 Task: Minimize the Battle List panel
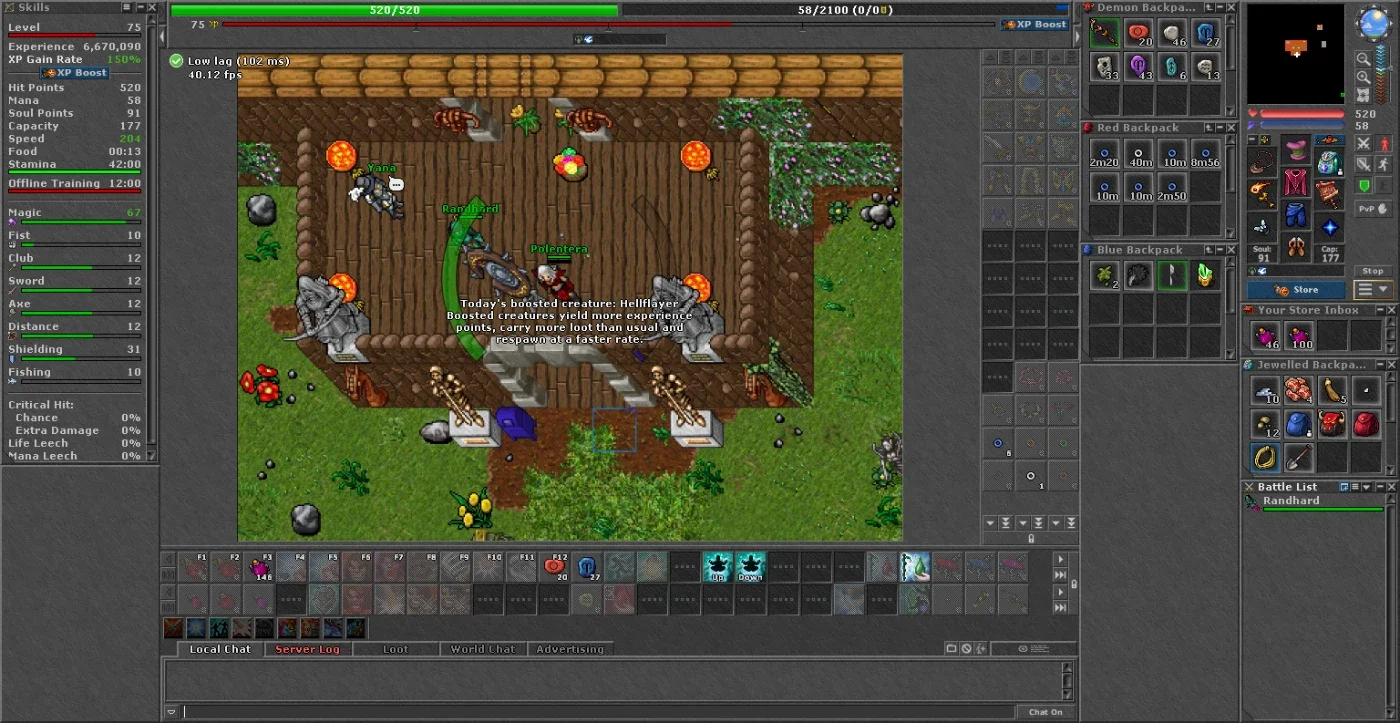pos(1378,487)
